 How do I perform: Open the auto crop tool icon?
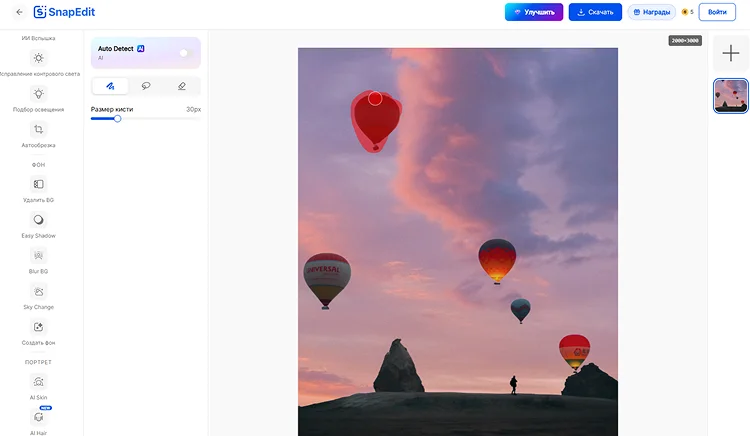(38, 130)
